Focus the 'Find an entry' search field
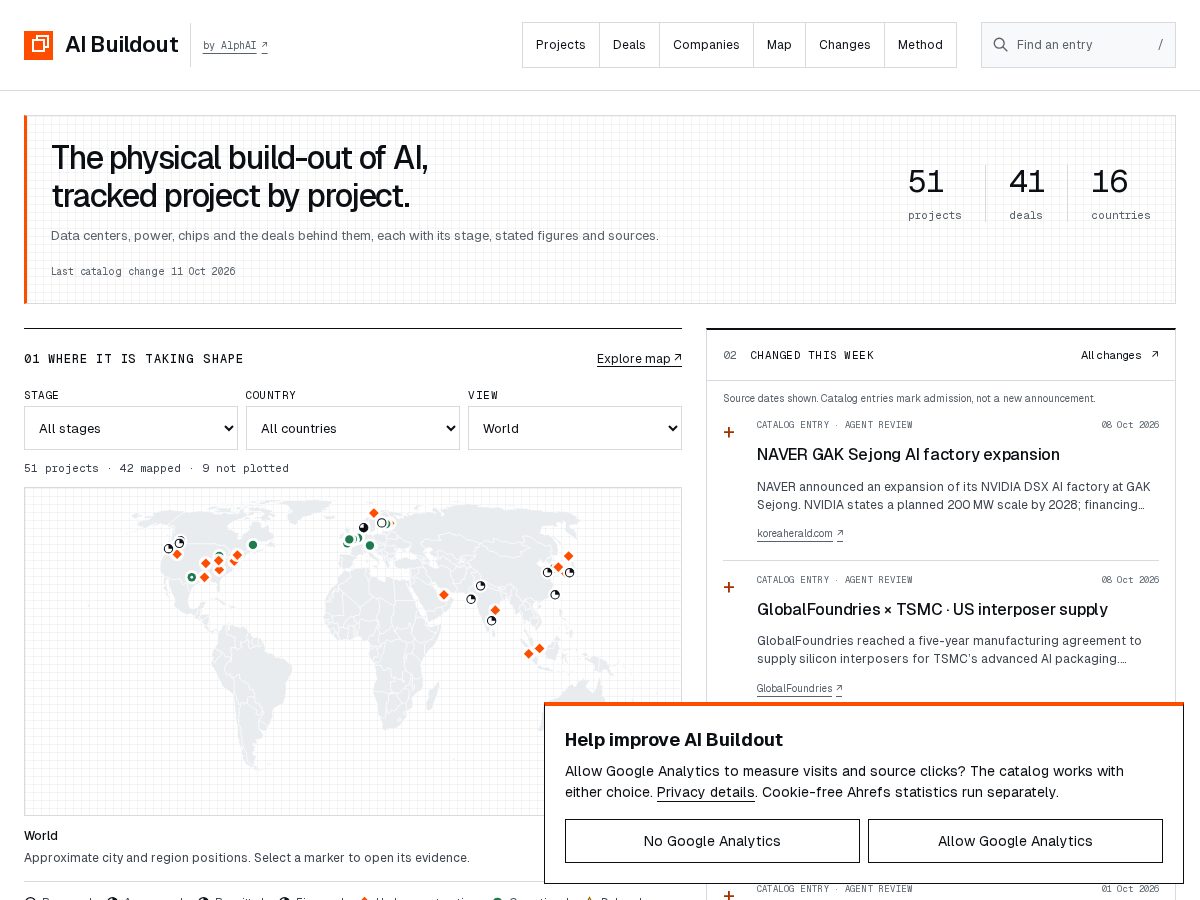Screen dimensions: 1200x900 [x=1078, y=45]
